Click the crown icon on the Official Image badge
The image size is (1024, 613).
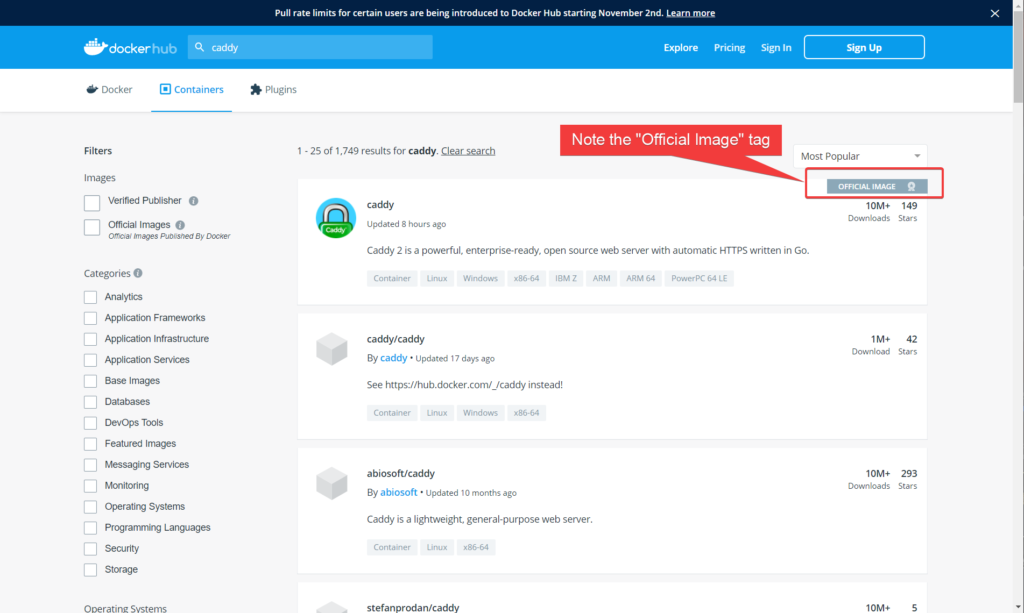click(x=910, y=185)
